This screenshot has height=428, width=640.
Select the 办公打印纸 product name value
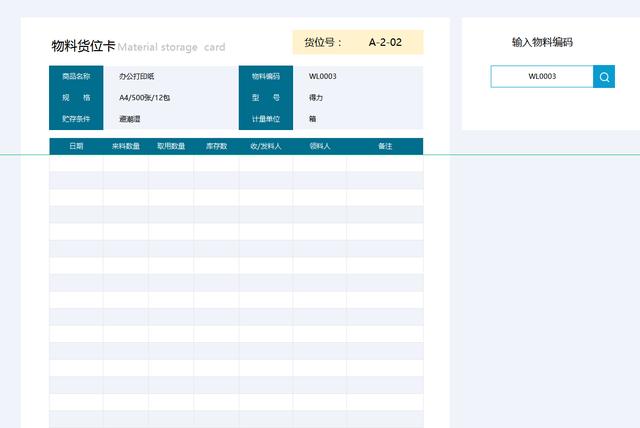point(136,76)
